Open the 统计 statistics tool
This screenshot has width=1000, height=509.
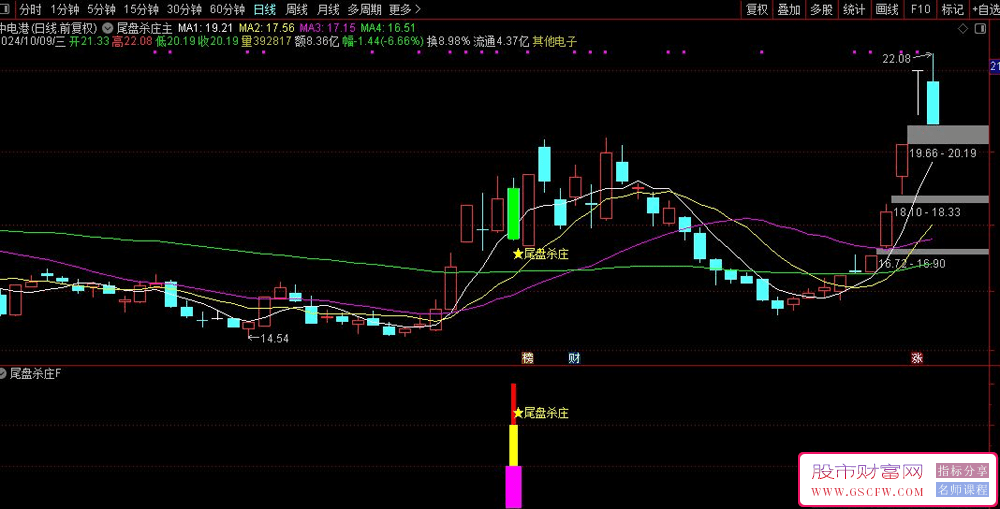click(x=854, y=9)
